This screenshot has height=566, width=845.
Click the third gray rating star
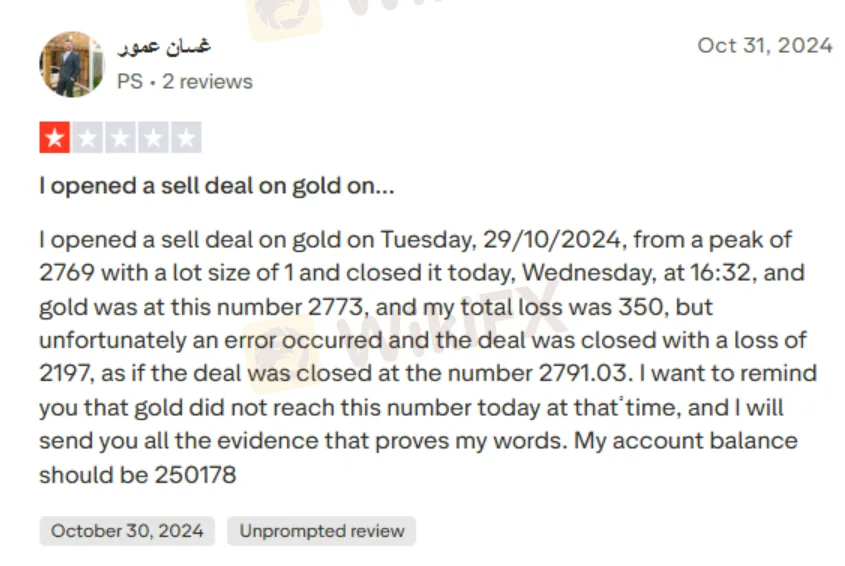[120, 138]
